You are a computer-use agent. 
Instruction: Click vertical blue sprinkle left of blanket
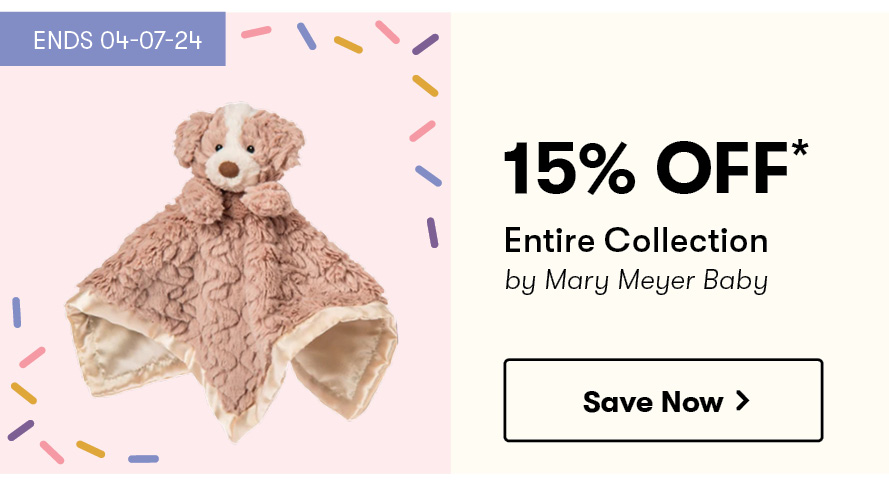point(16,312)
